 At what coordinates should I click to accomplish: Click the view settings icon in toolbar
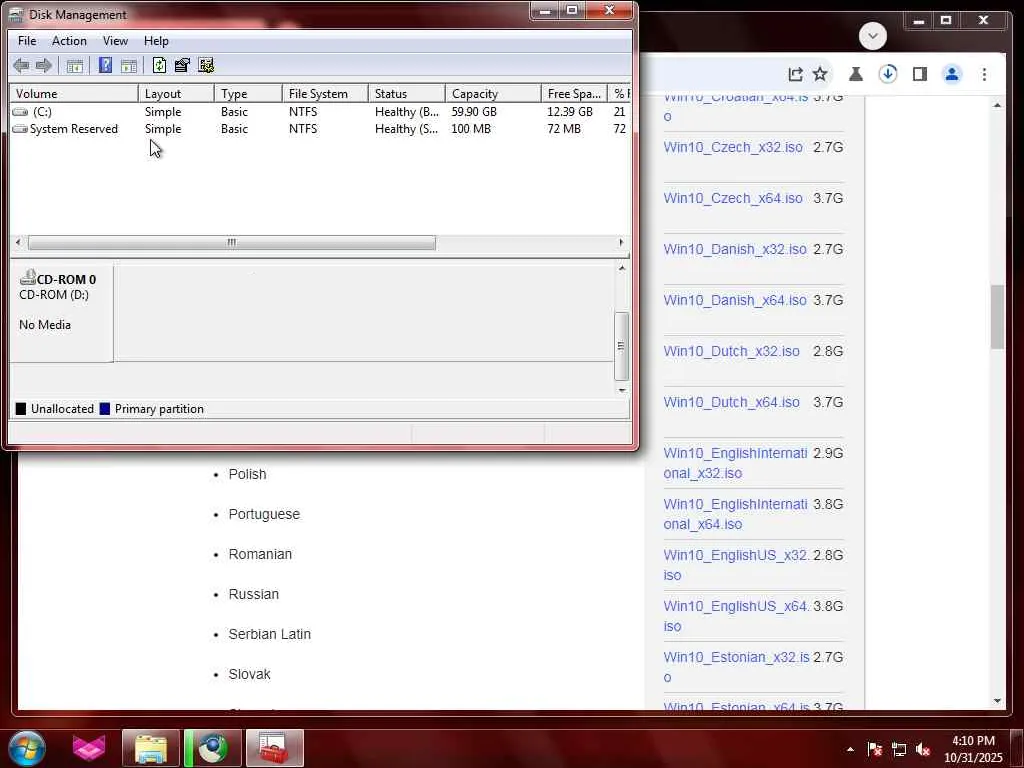206,65
